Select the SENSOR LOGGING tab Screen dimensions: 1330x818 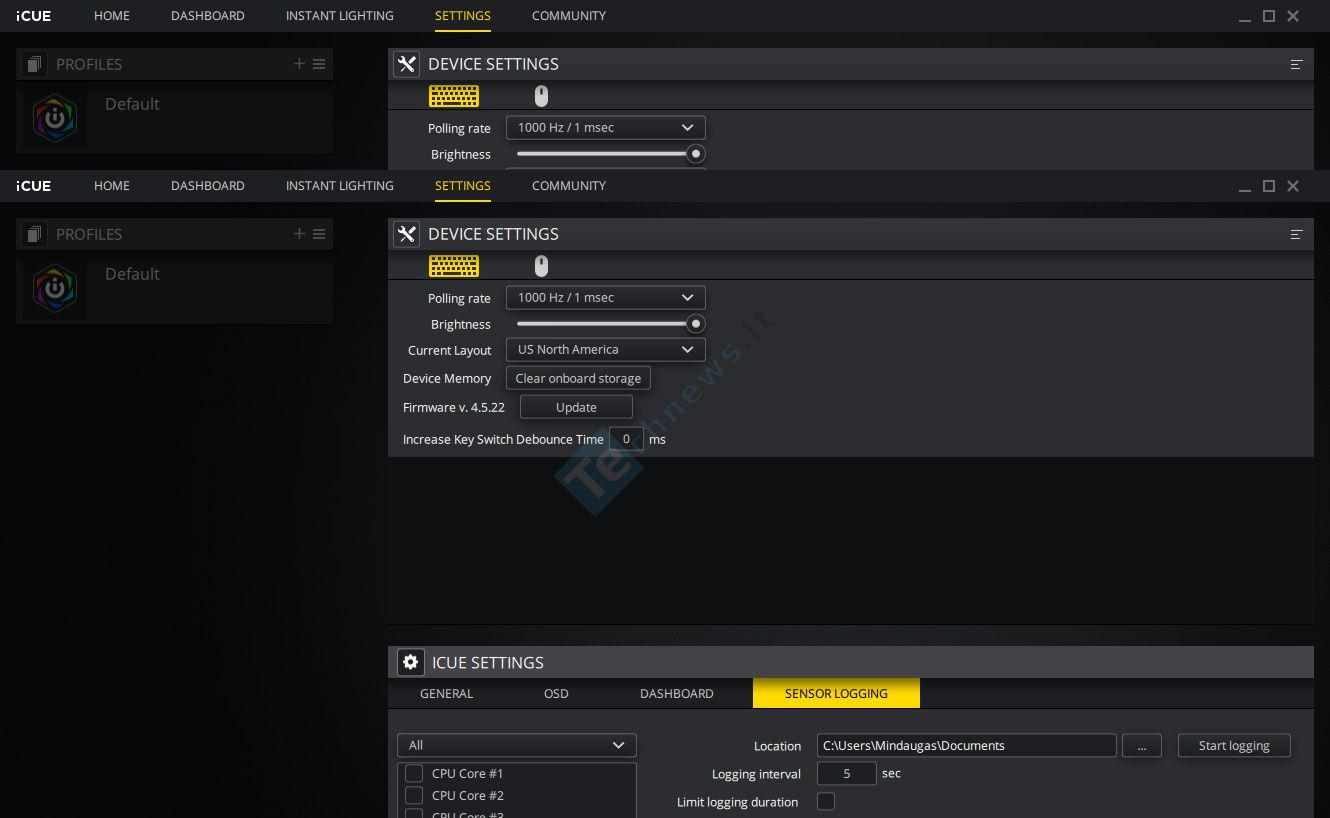(836, 693)
